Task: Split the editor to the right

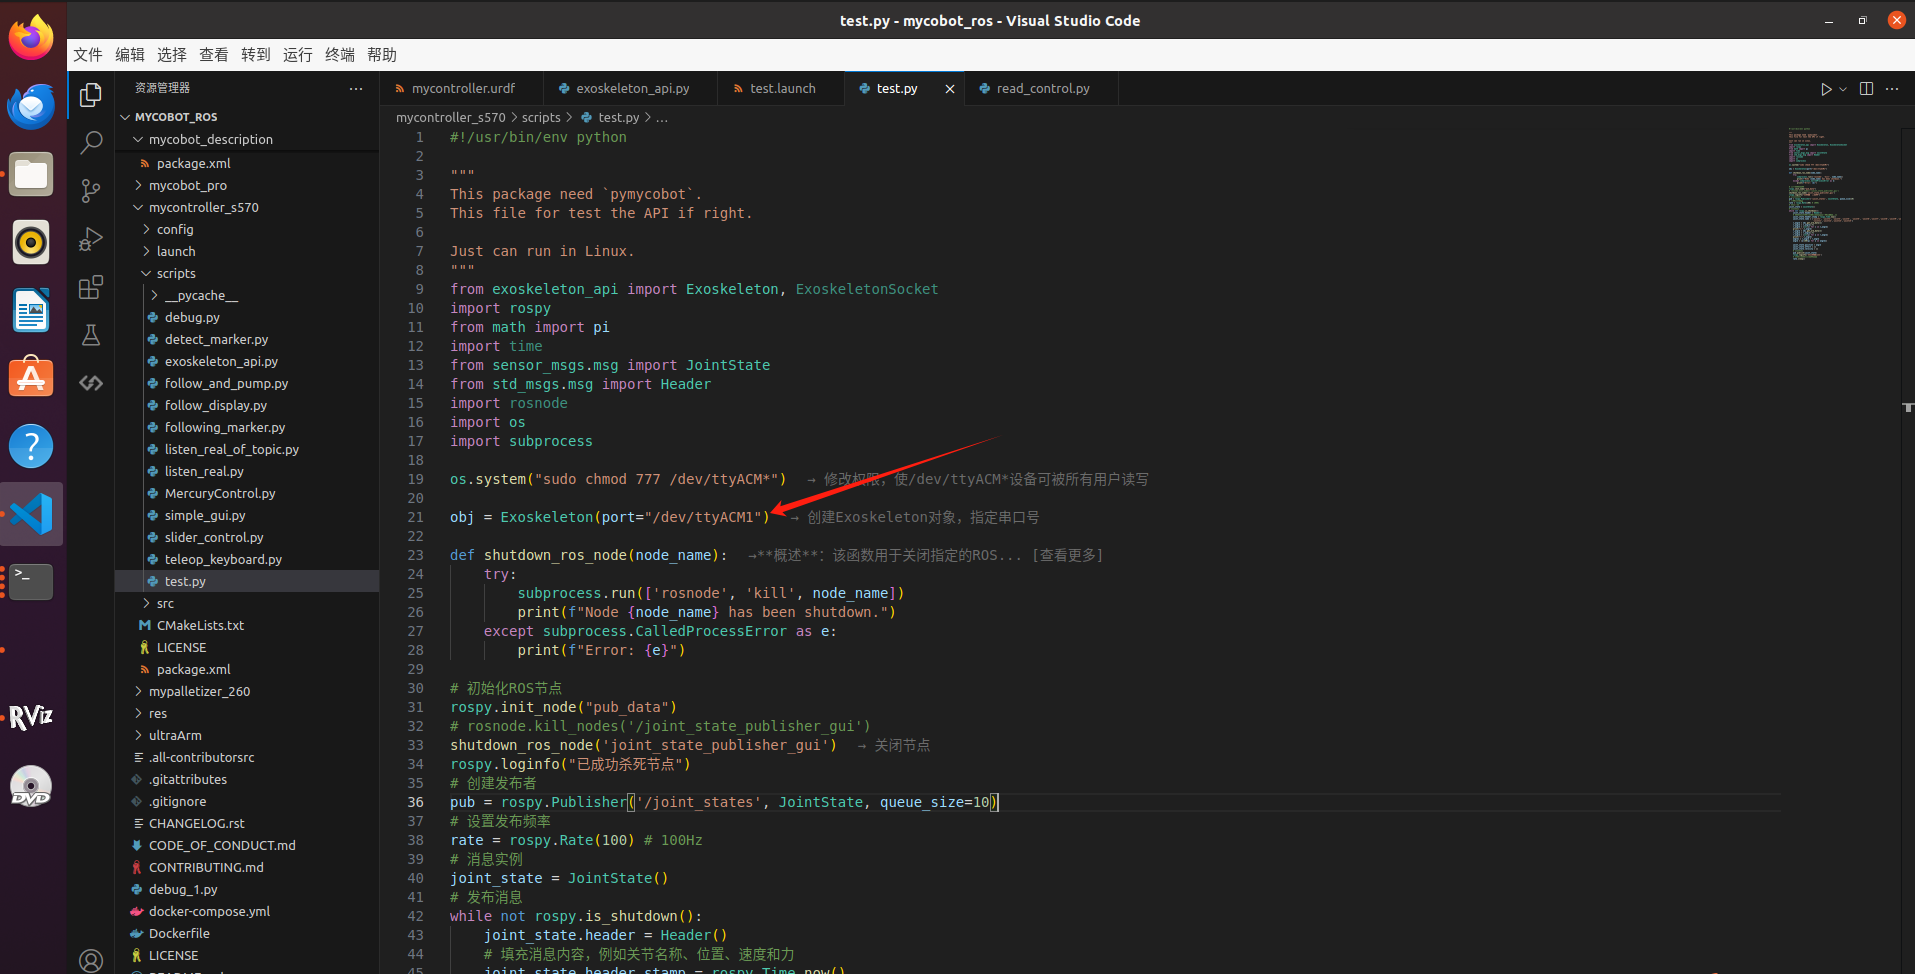Action: tap(1866, 89)
